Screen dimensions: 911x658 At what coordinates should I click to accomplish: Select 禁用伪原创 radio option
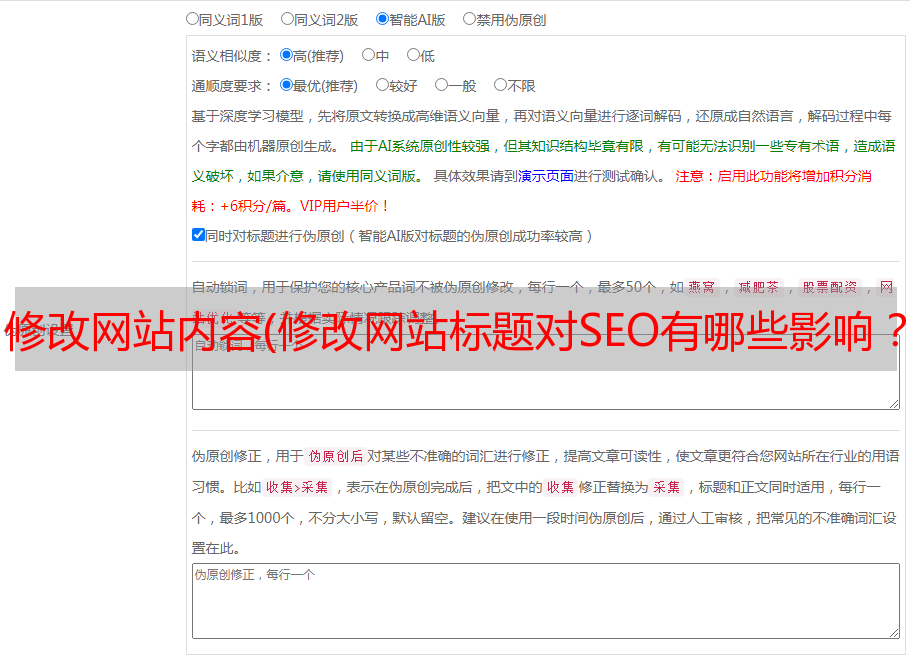click(469, 19)
